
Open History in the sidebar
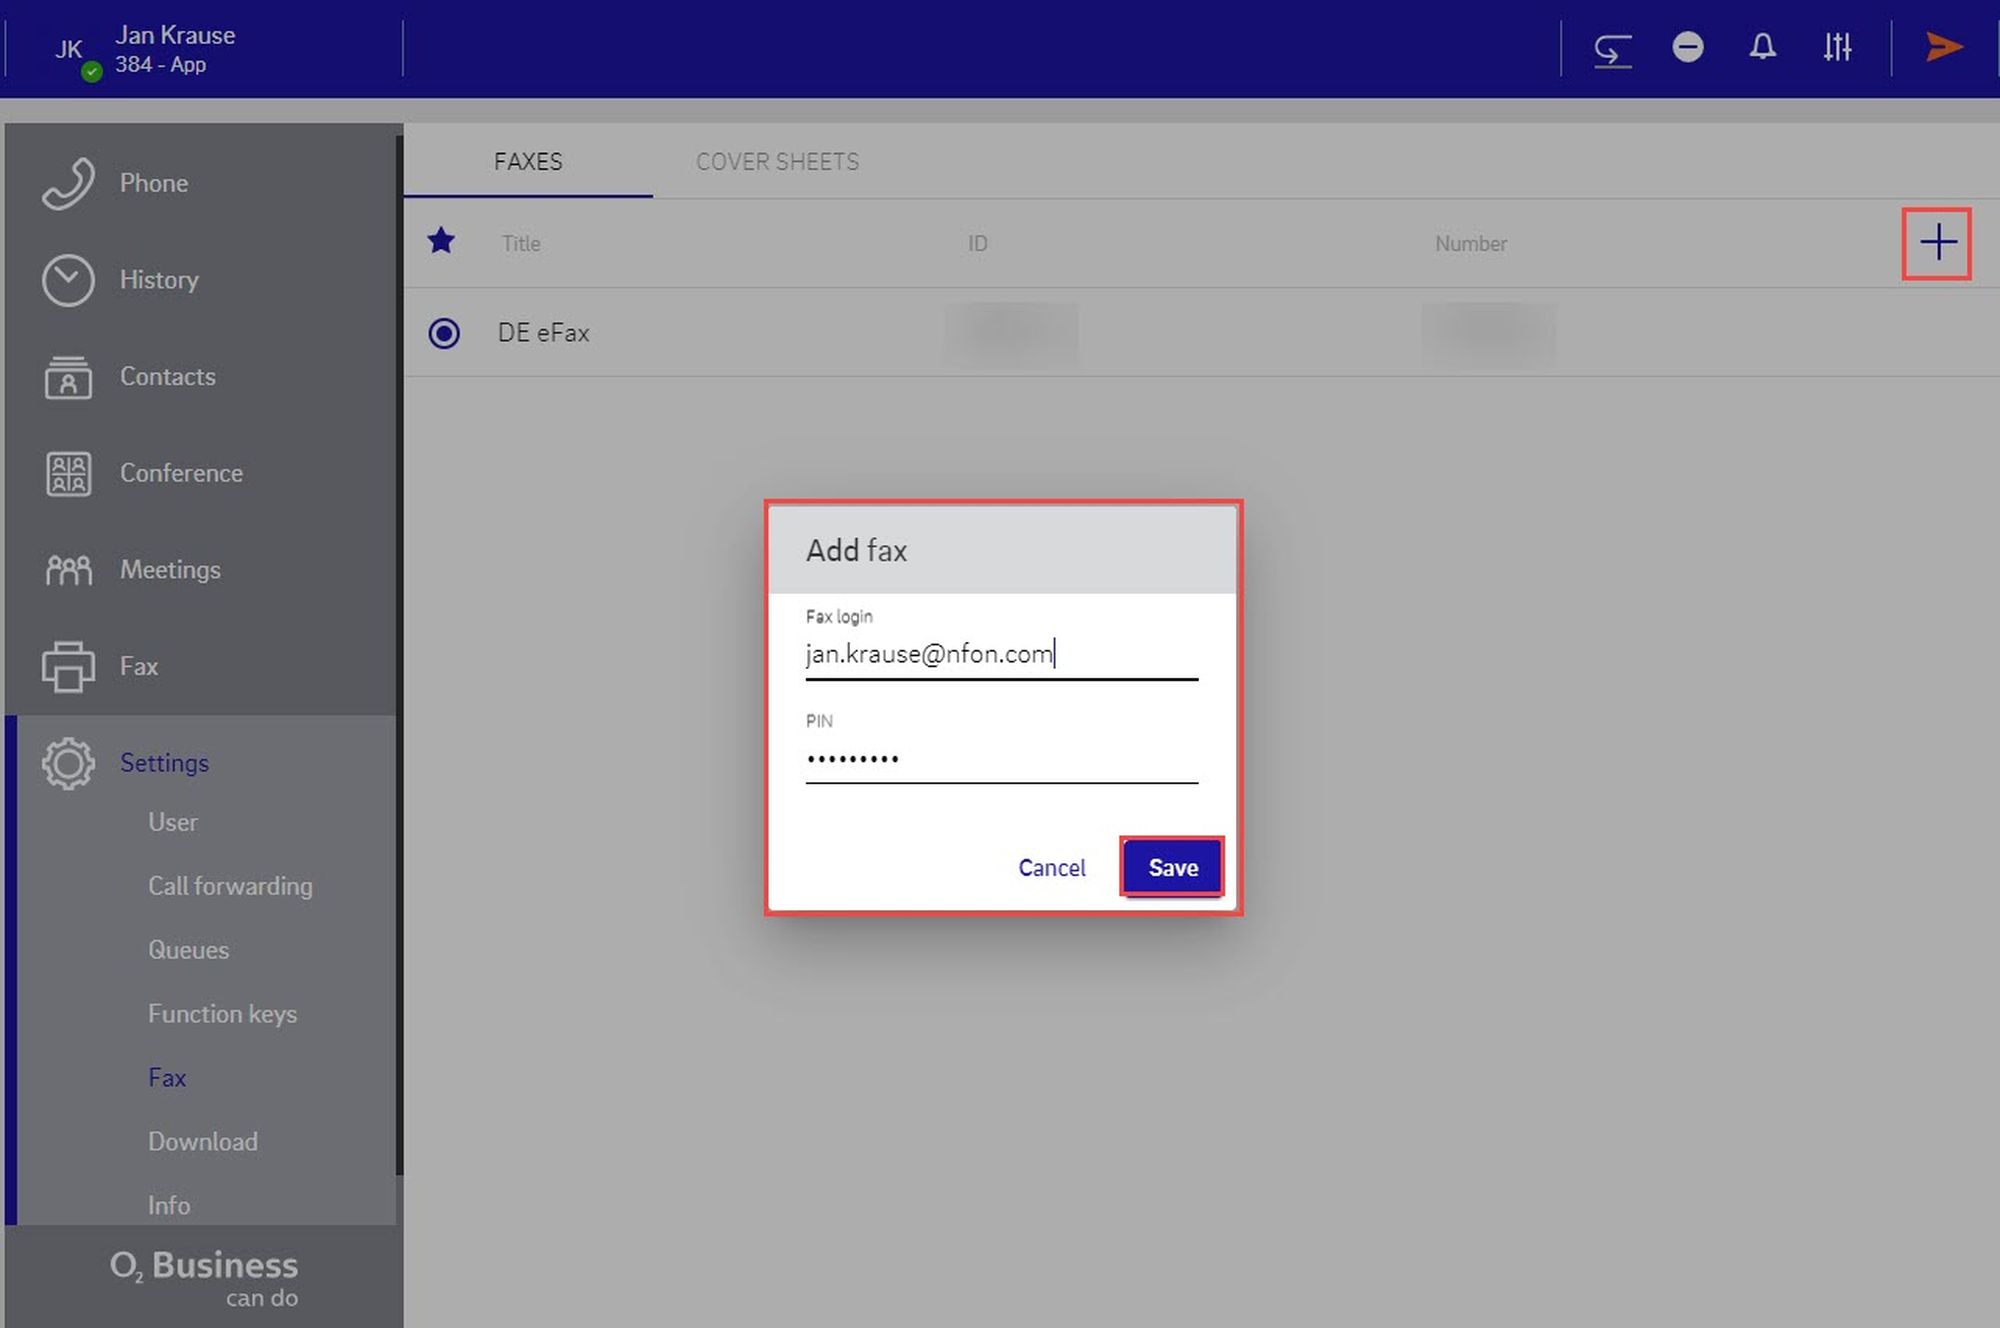[x=158, y=280]
